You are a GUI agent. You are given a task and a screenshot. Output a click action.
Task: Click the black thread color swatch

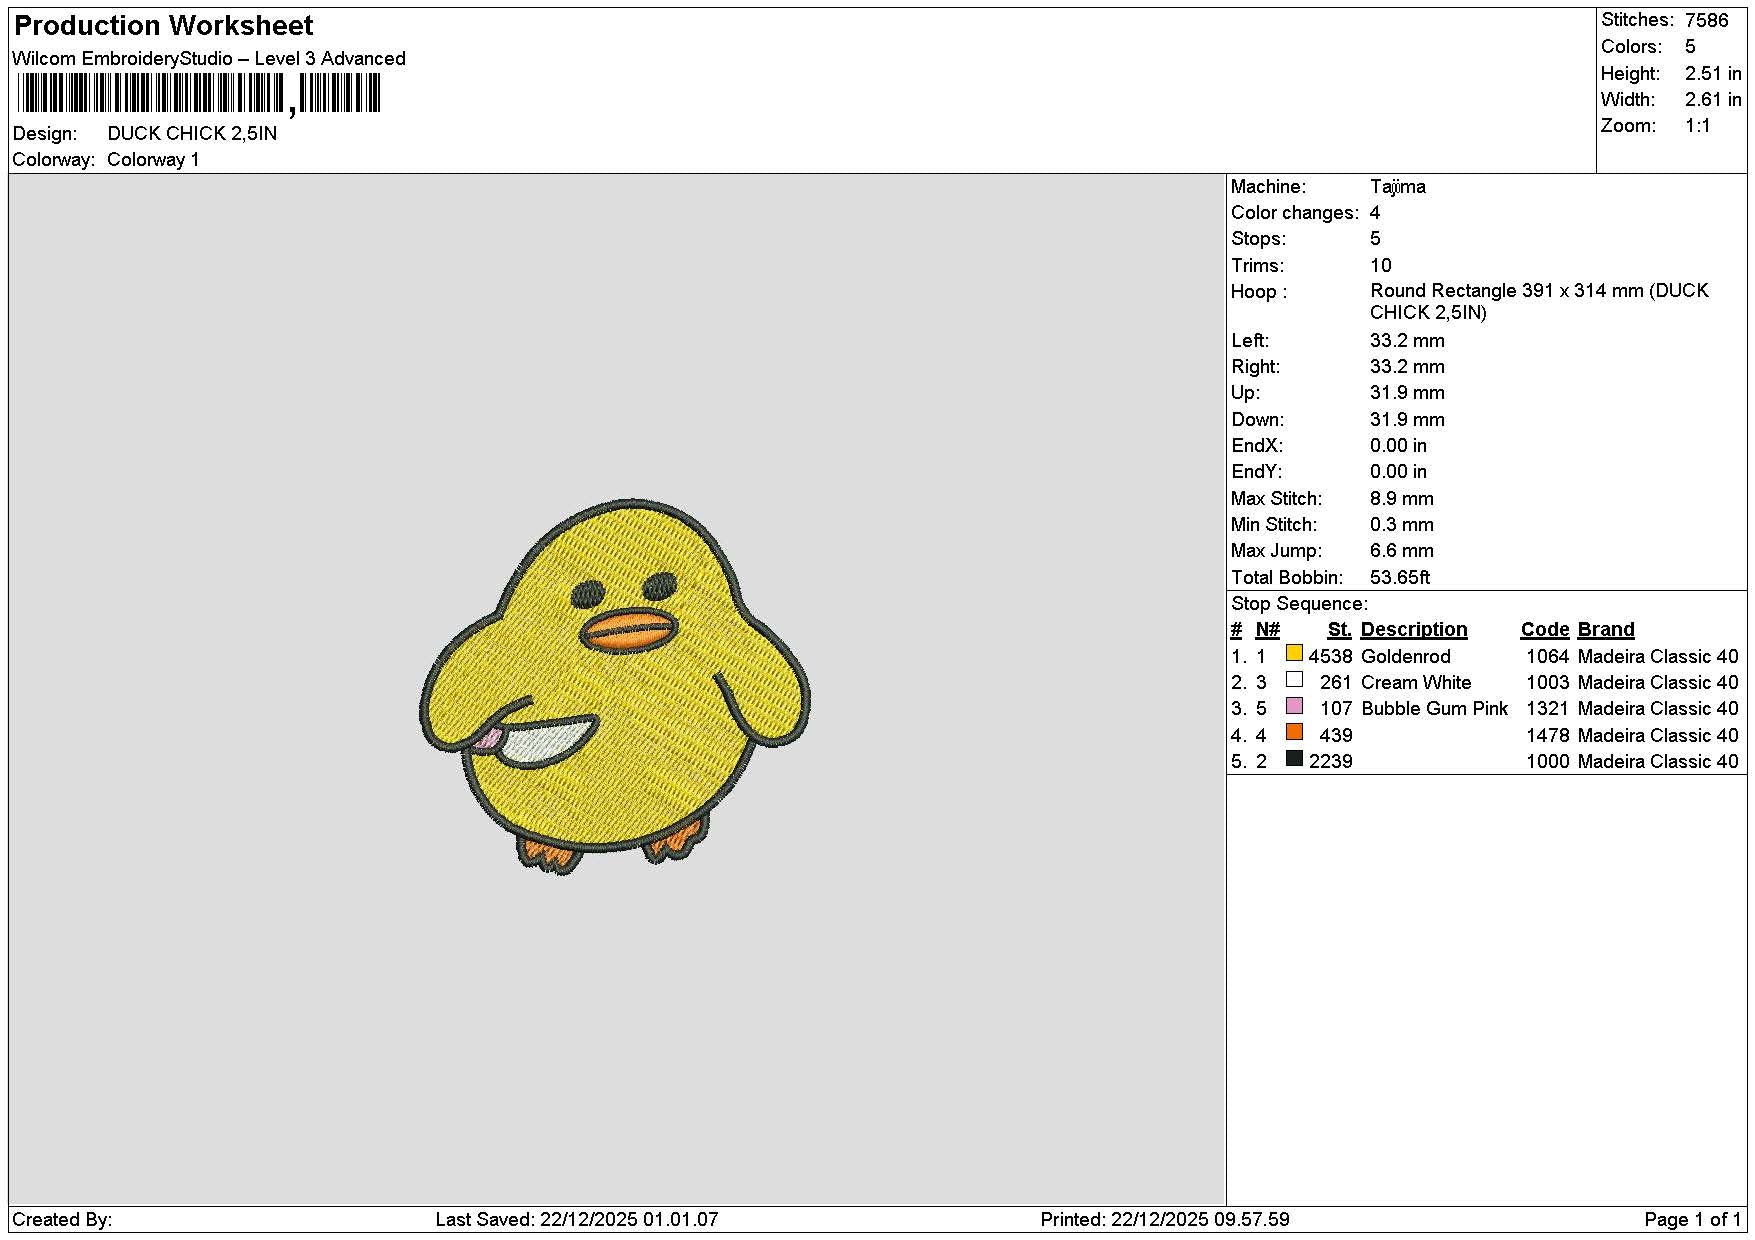[x=1294, y=758]
